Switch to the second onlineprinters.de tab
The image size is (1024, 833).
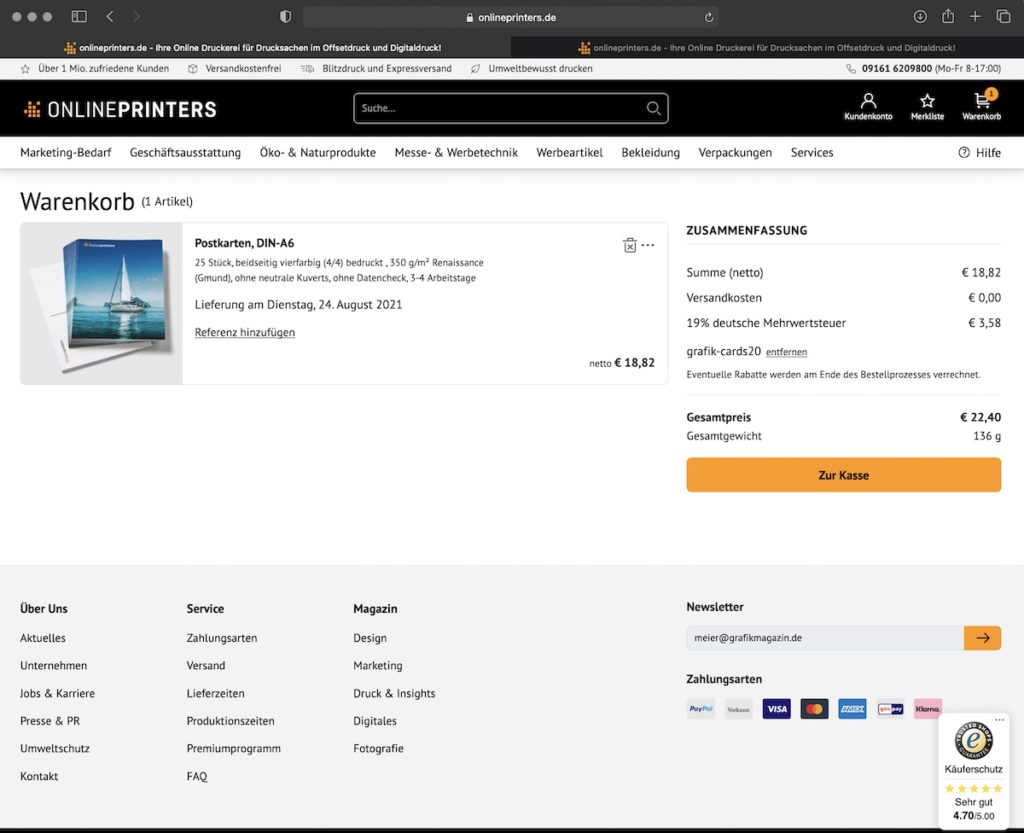click(767, 48)
